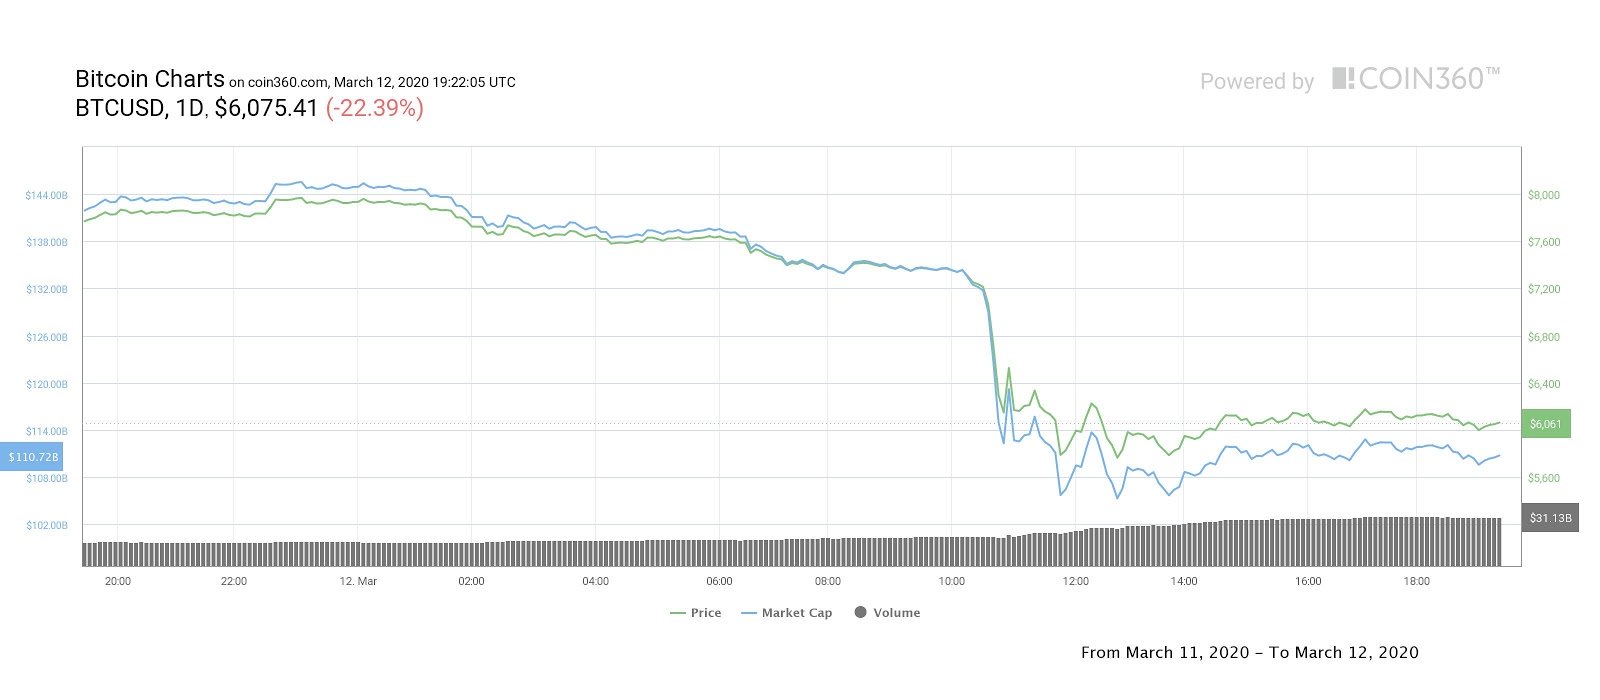This screenshot has height=700, width=1600.
Task: Click the $6,075.41 price in the header
Action: 266,108
